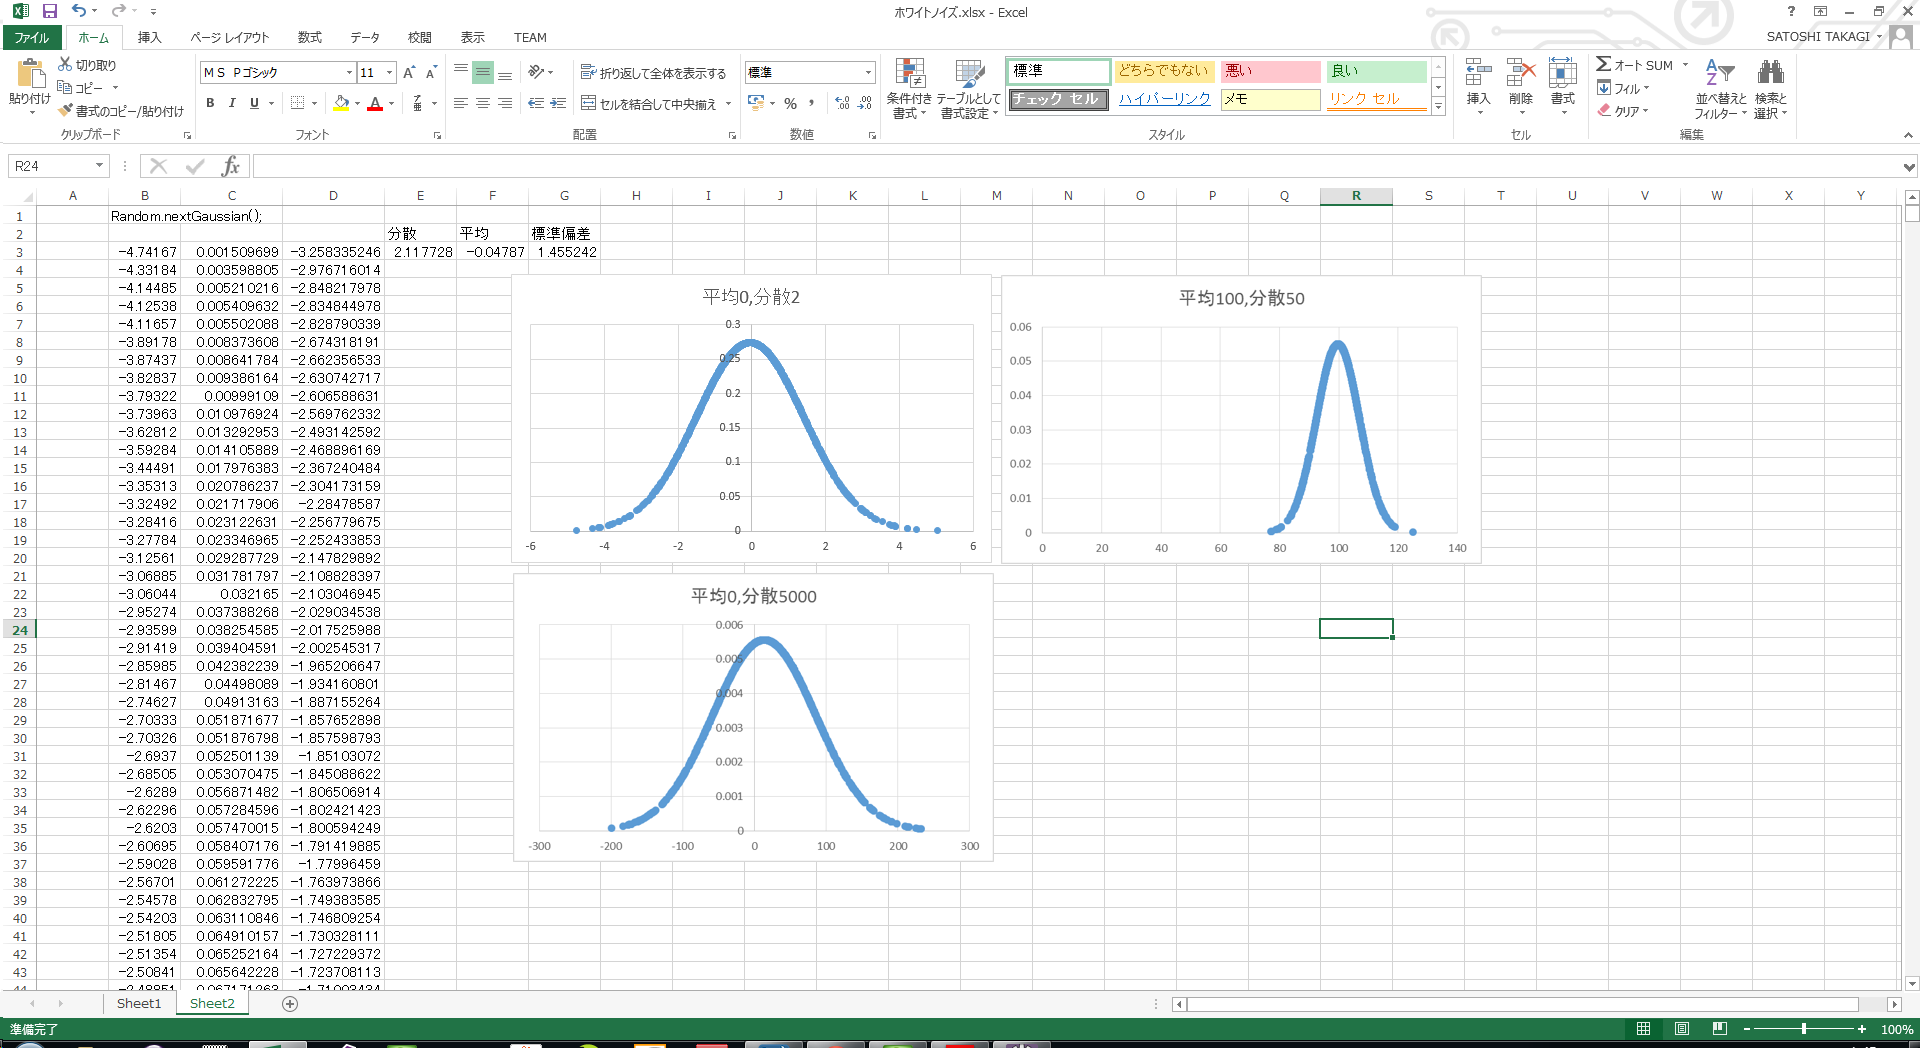Click the formula bar input field

tap(1076, 166)
